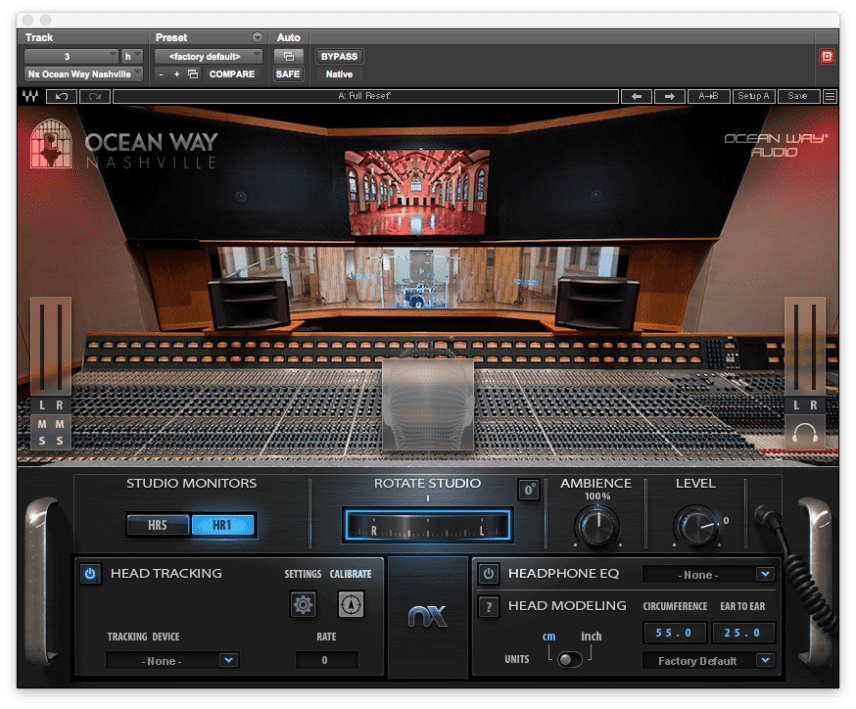This screenshot has height=709, width=856.
Task: Select HR1 studio monitors
Action: coord(222,525)
